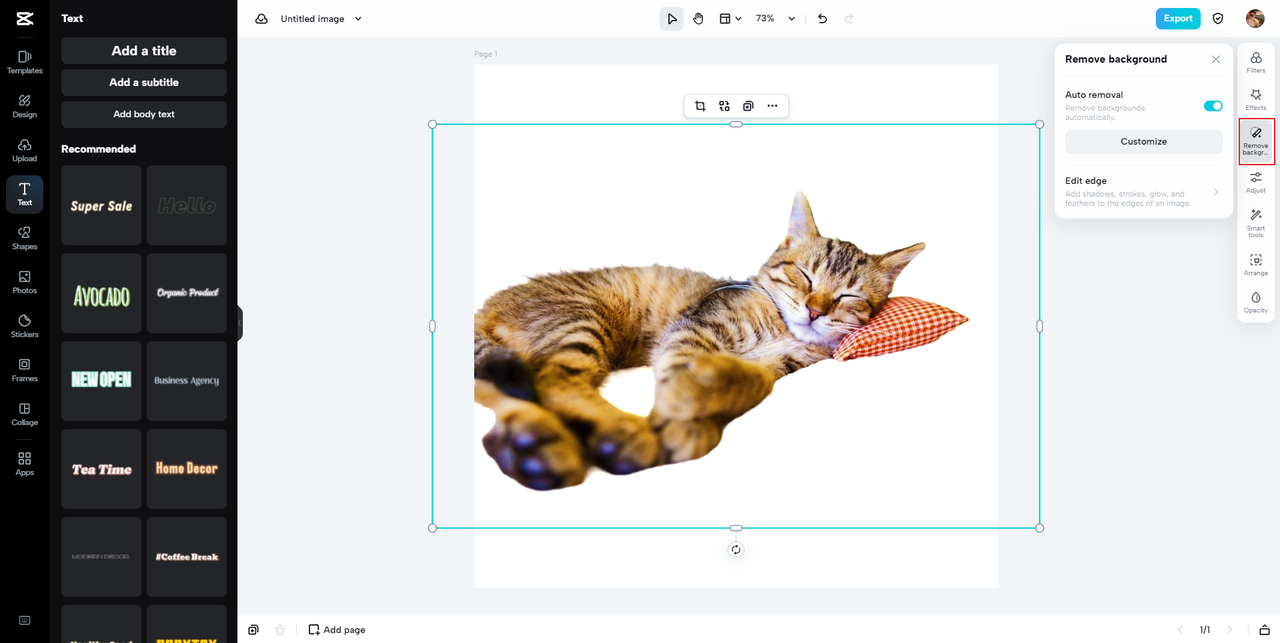
Task: Redo the last undone action
Action: [849, 18]
